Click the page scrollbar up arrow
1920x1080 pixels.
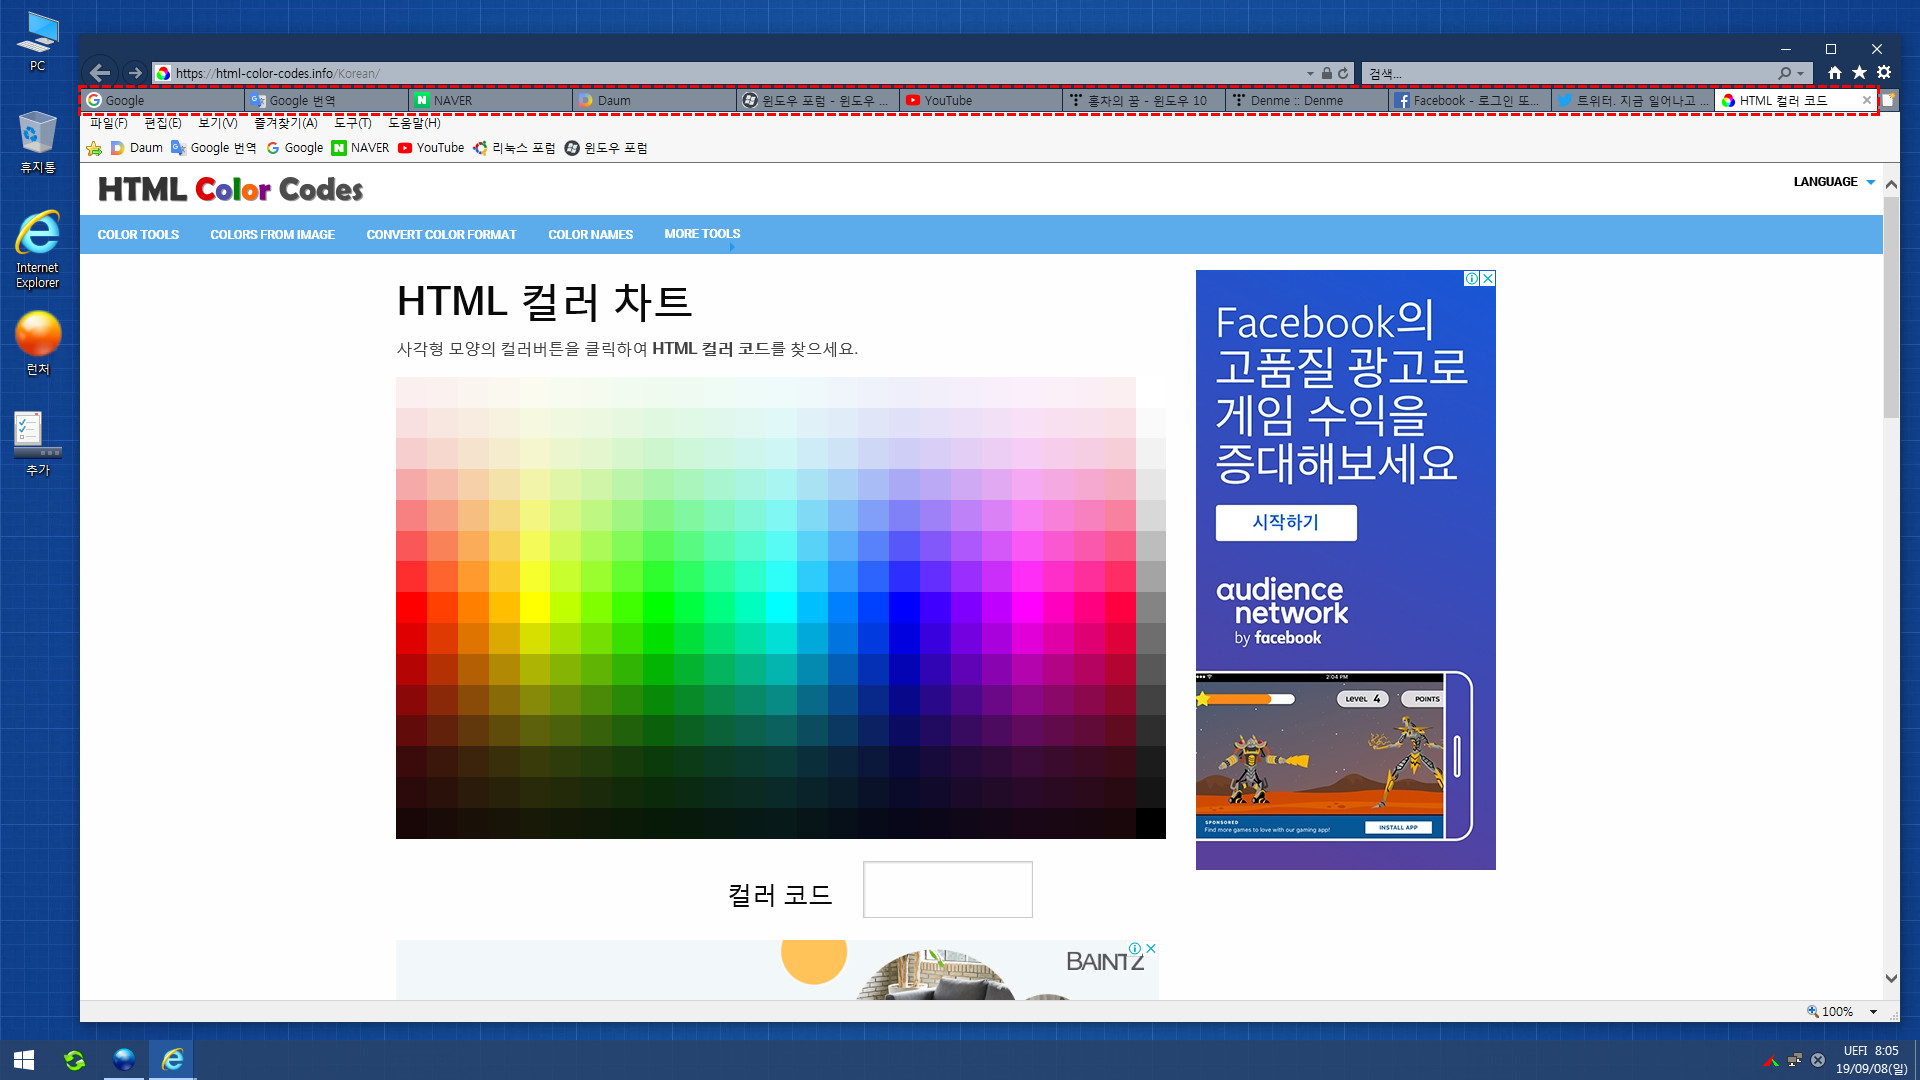click(1891, 185)
